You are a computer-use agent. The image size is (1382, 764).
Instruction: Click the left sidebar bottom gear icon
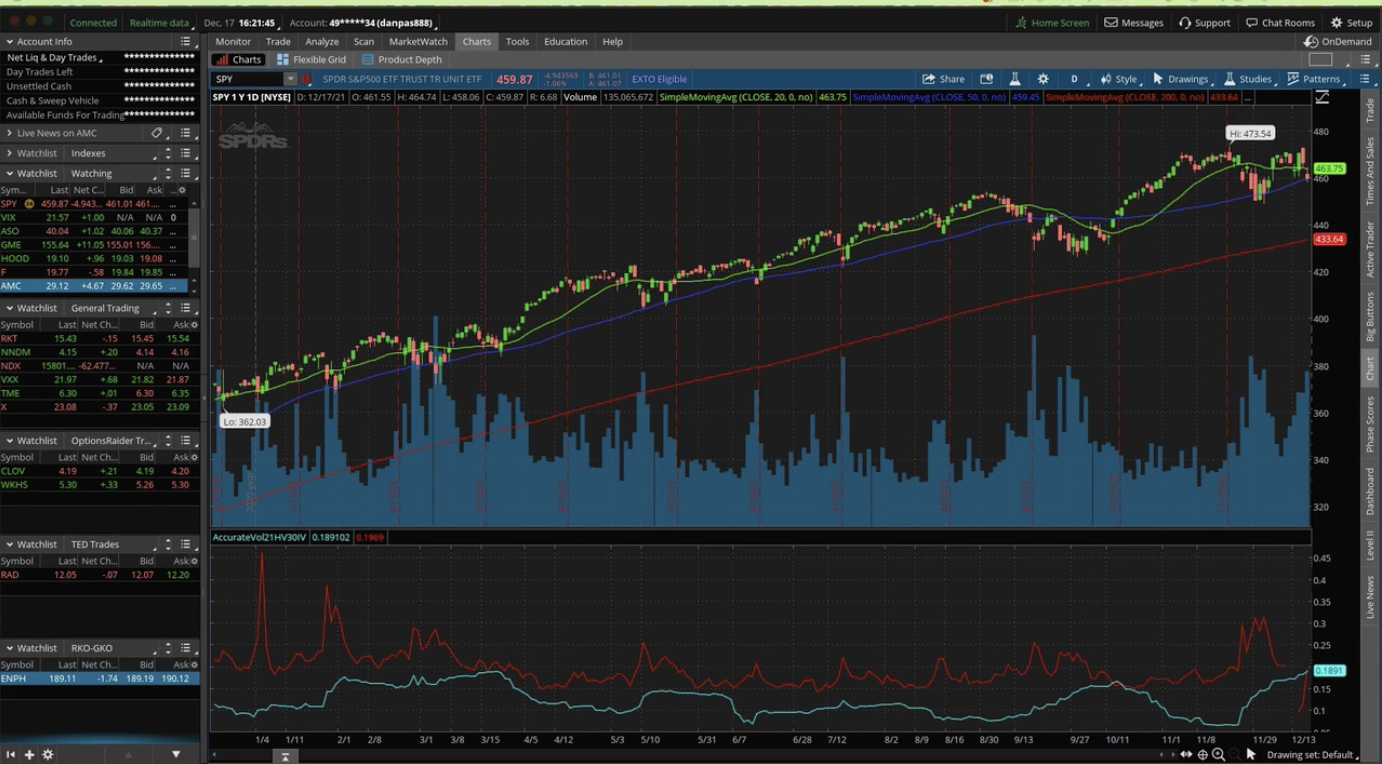pos(47,755)
